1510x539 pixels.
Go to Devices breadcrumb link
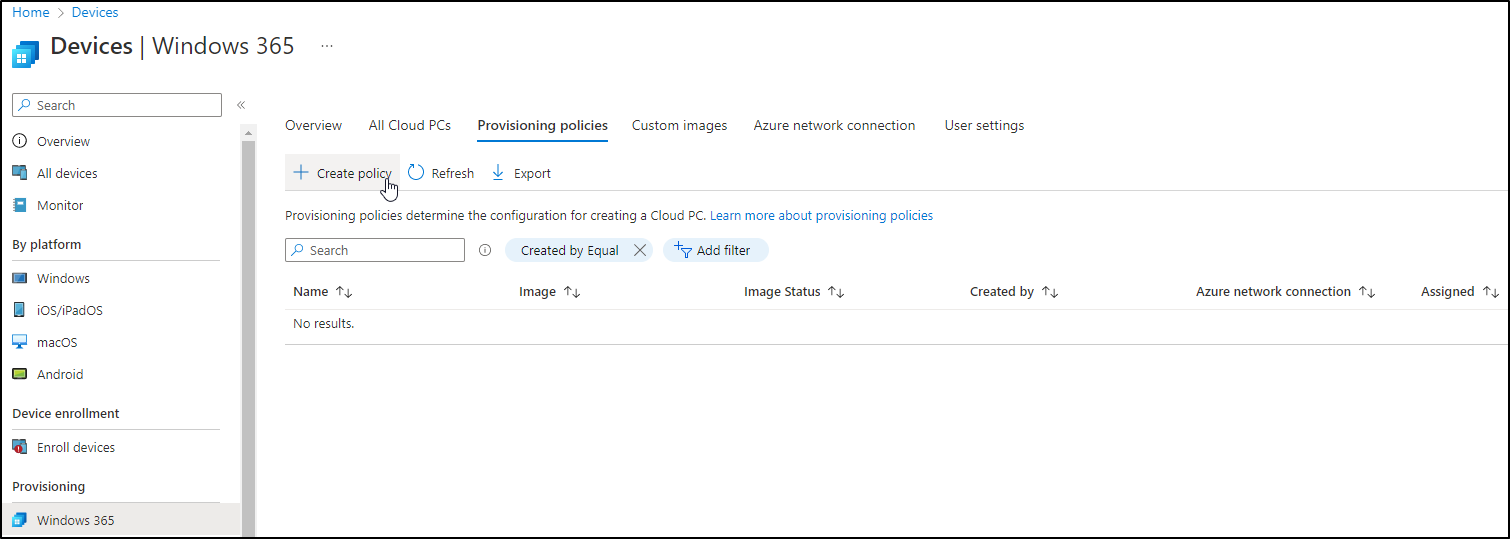(x=95, y=12)
